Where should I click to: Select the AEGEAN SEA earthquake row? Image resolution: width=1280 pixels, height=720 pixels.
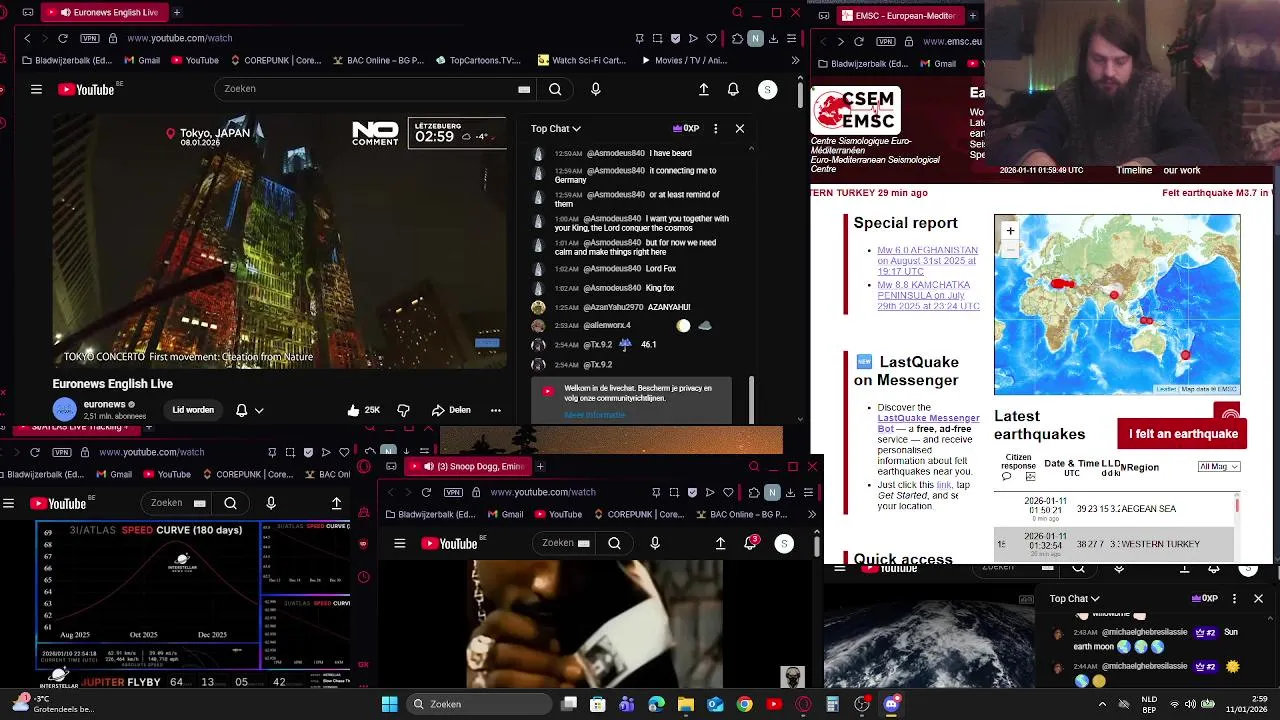(1116, 509)
